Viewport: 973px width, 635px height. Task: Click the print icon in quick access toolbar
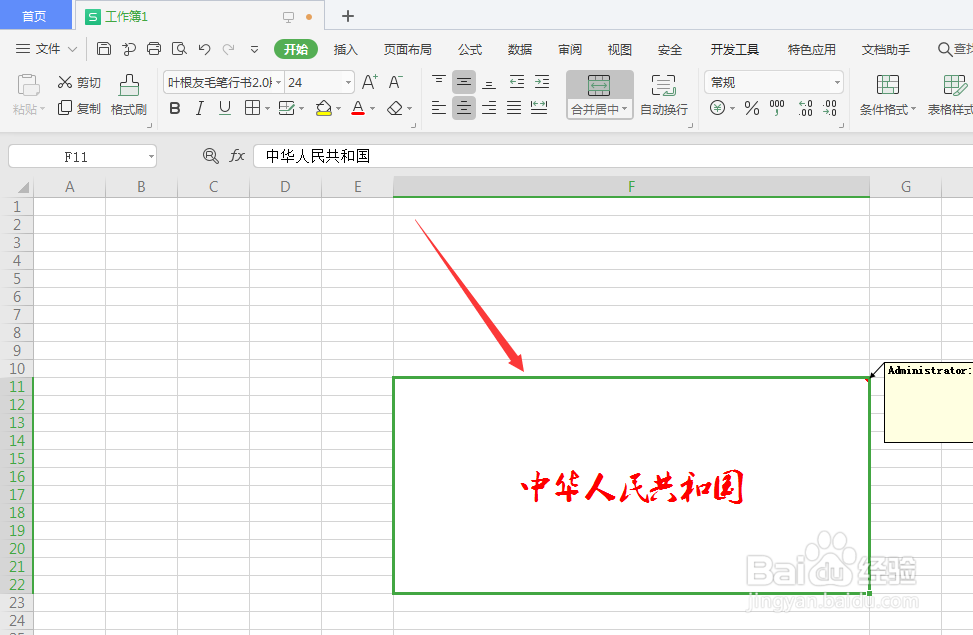coord(153,48)
